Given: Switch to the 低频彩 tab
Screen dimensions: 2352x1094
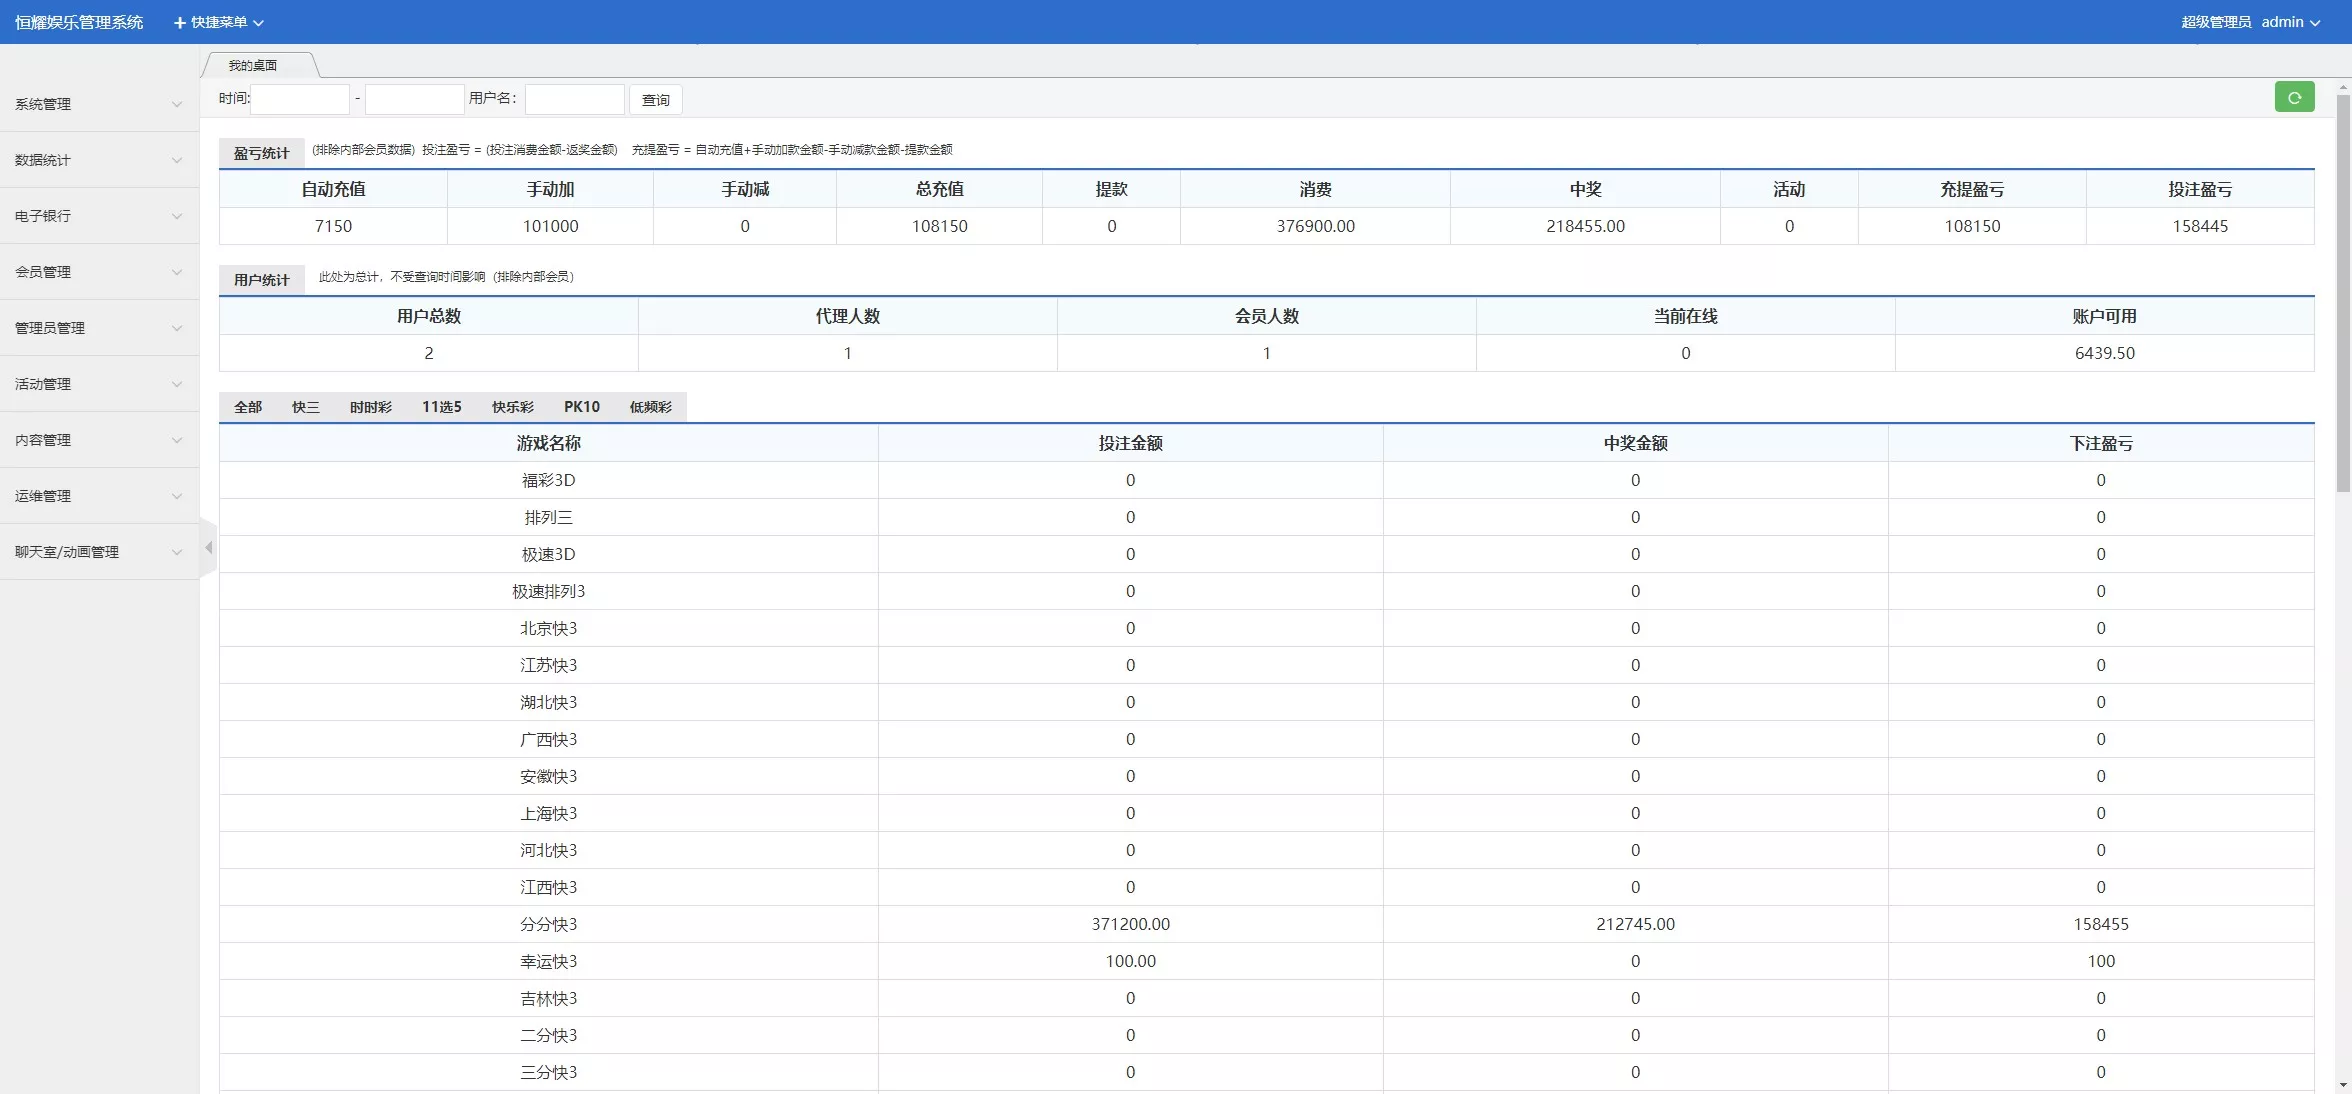Looking at the screenshot, I should (x=650, y=407).
